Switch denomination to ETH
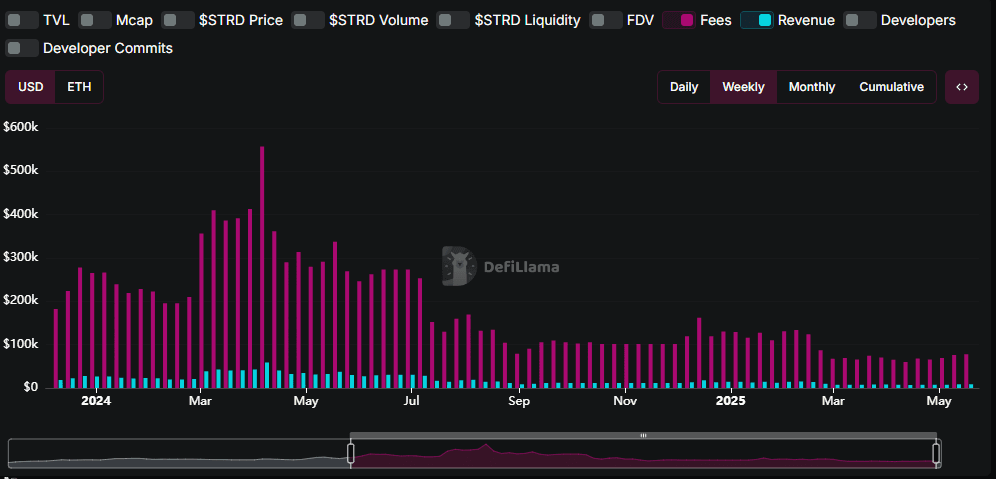 79,87
